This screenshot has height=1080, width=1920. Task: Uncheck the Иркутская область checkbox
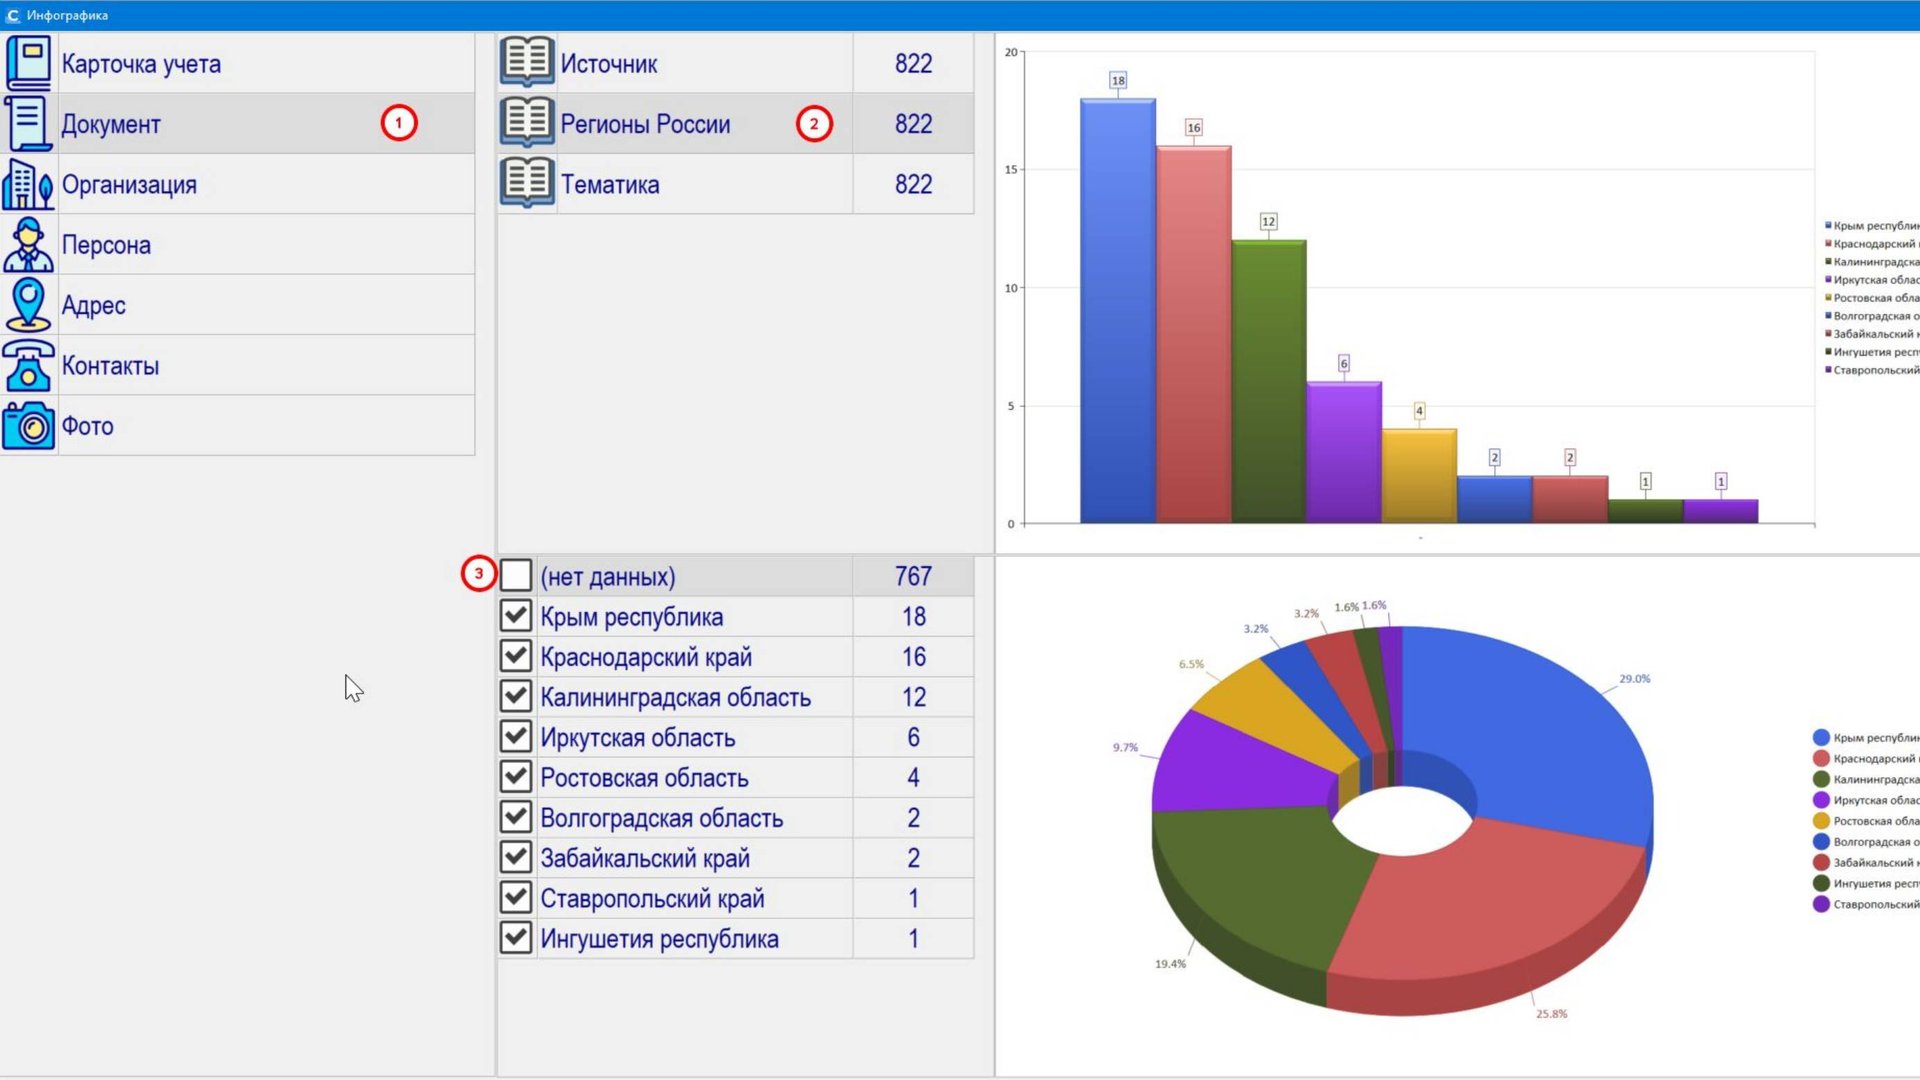click(516, 737)
